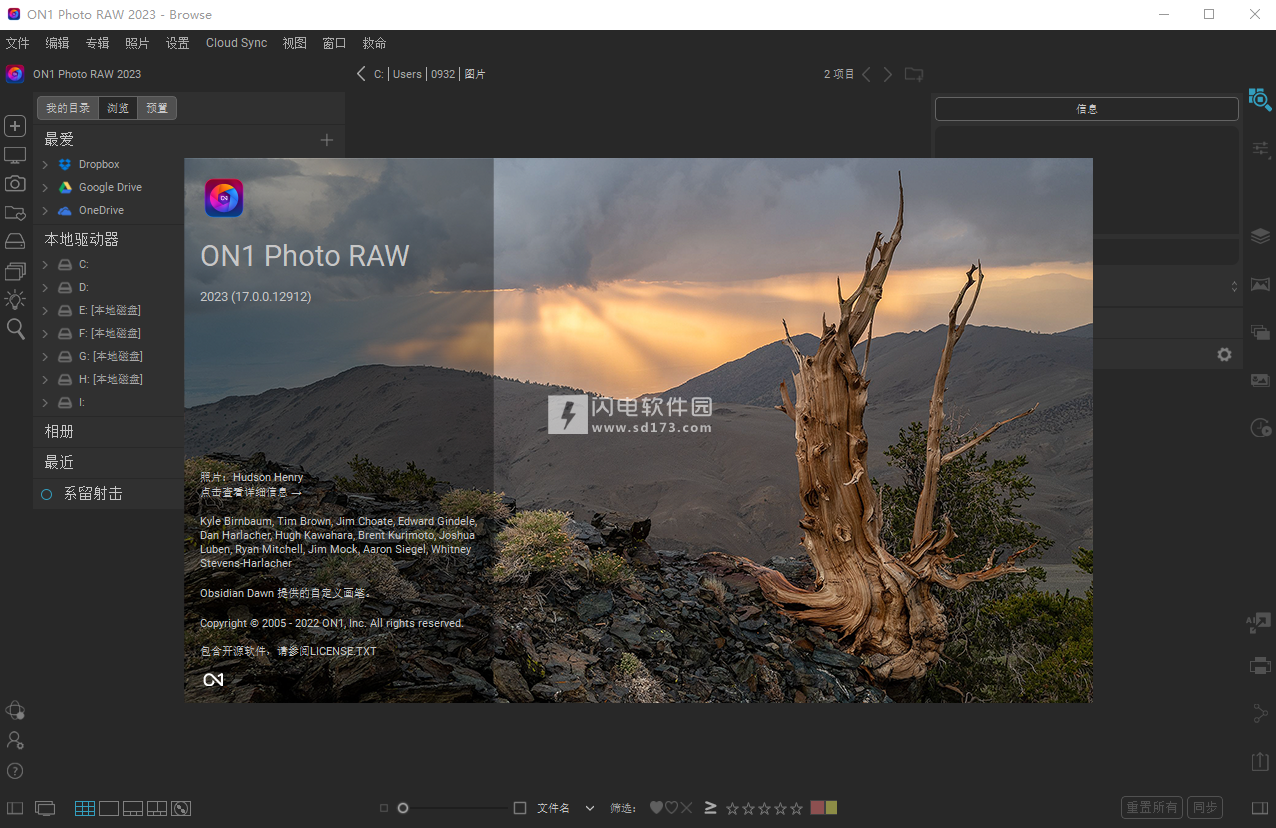Click the folder icon beside item count
This screenshot has height=828, width=1276.
pyautogui.click(x=914, y=74)
